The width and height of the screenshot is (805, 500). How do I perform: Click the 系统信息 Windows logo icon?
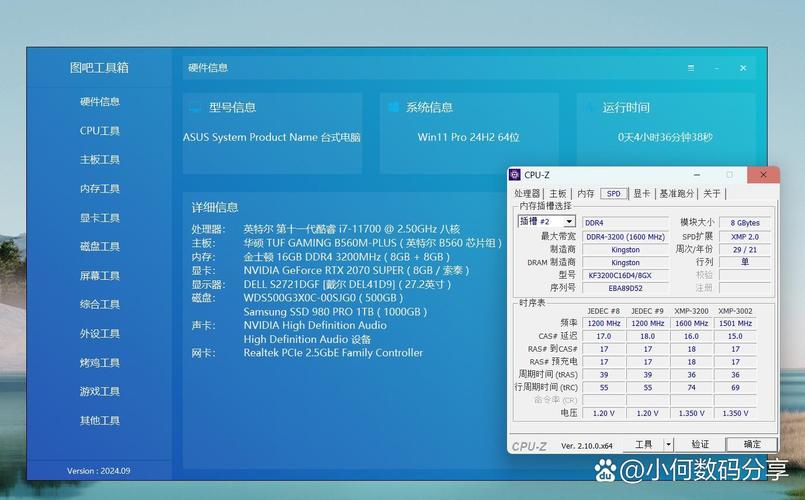tap(393, 107)
